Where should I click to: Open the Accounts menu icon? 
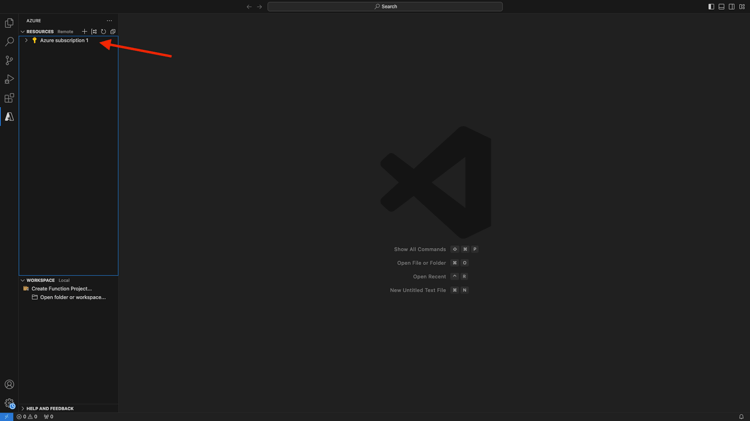9,384
